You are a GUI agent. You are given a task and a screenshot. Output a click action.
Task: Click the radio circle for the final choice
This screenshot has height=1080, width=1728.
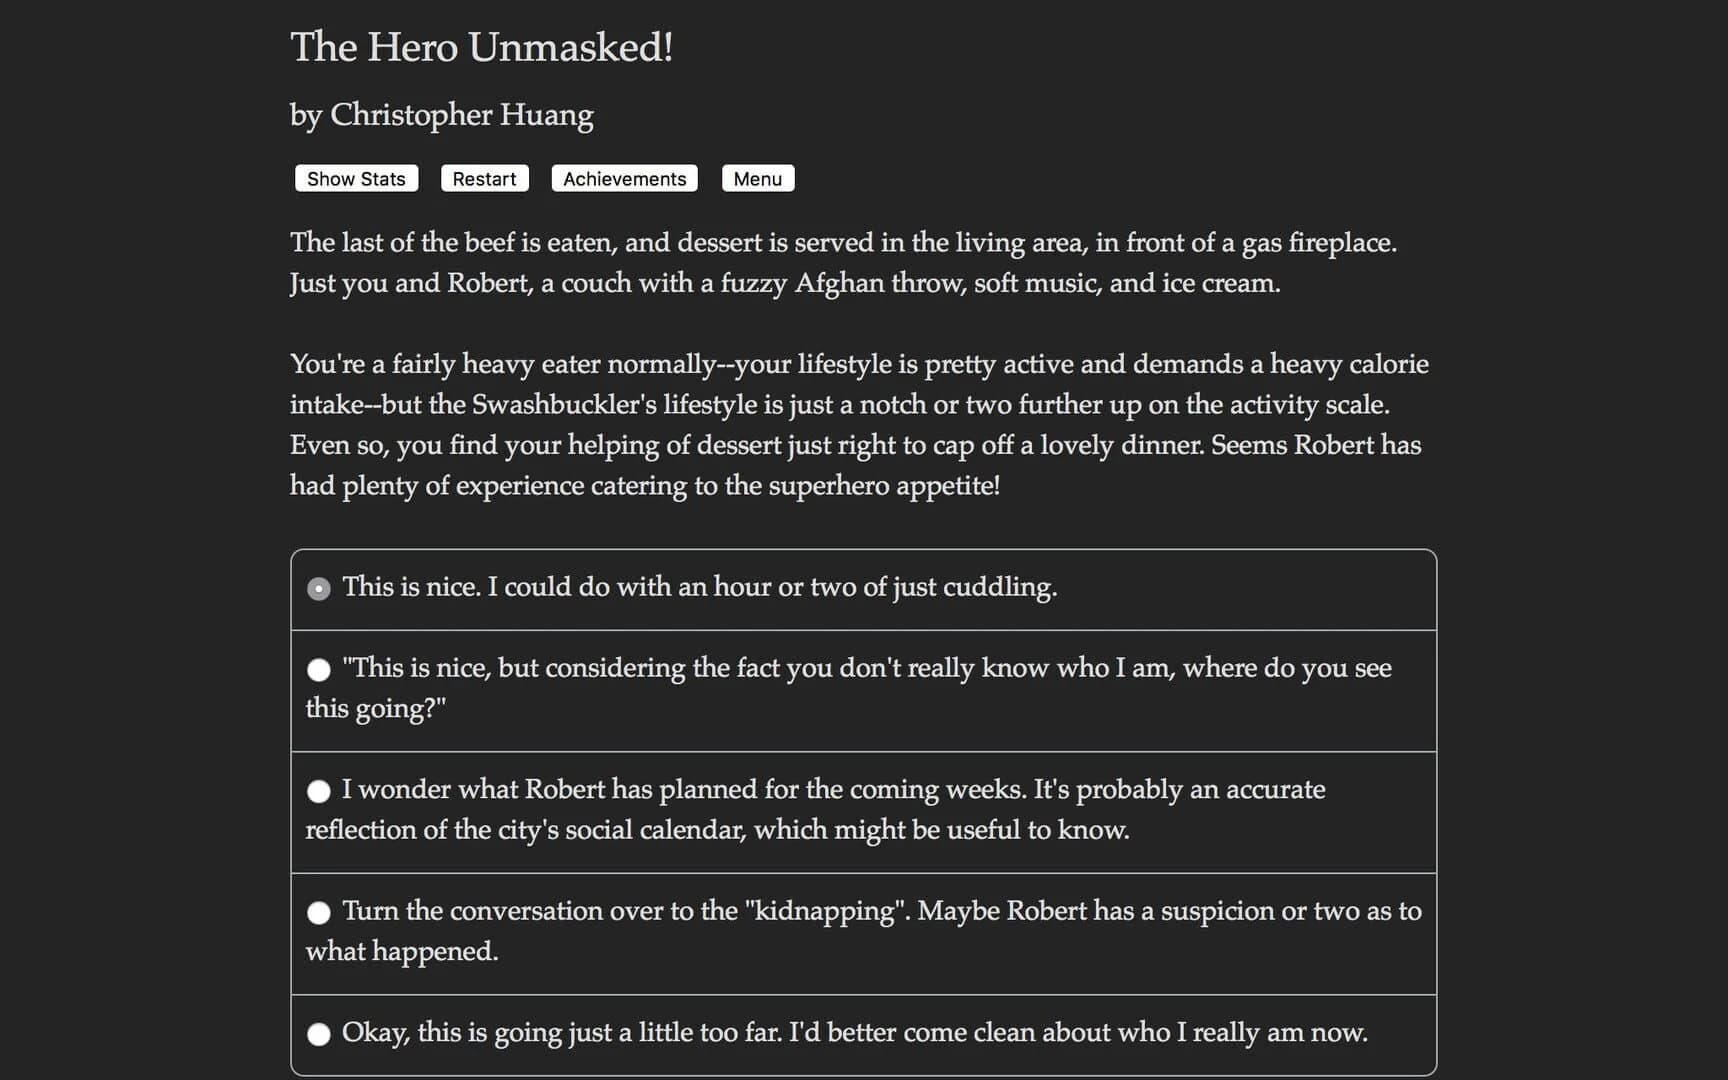(x=319, y=1034)
